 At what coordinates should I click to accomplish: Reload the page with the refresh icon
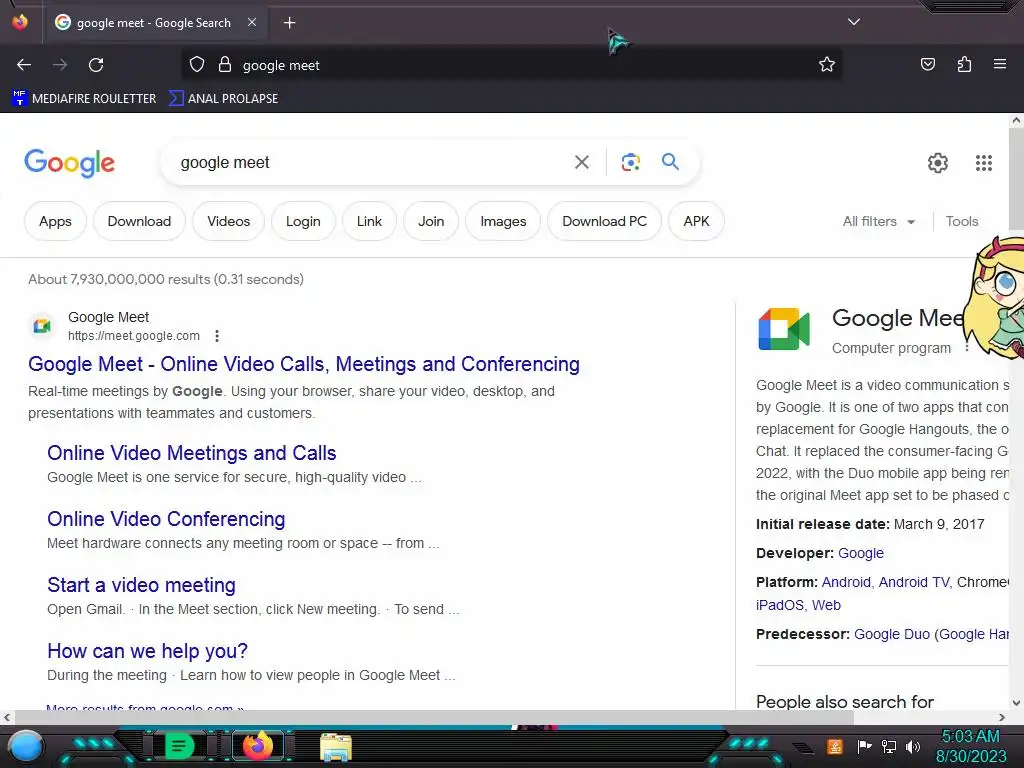[x=96, y=65]
